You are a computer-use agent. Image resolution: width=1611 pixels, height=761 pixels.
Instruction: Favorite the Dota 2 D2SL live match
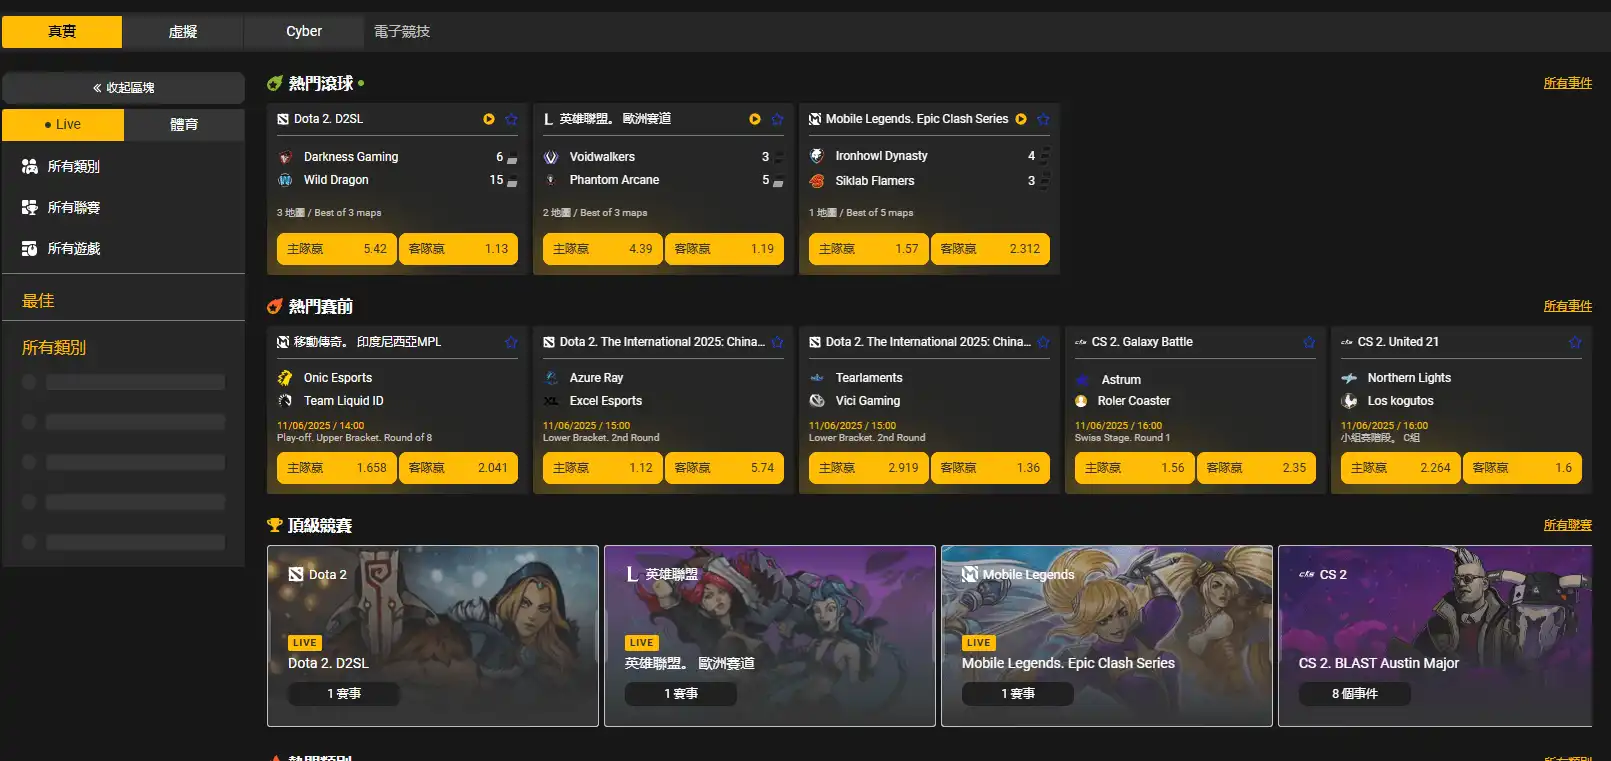511,119
